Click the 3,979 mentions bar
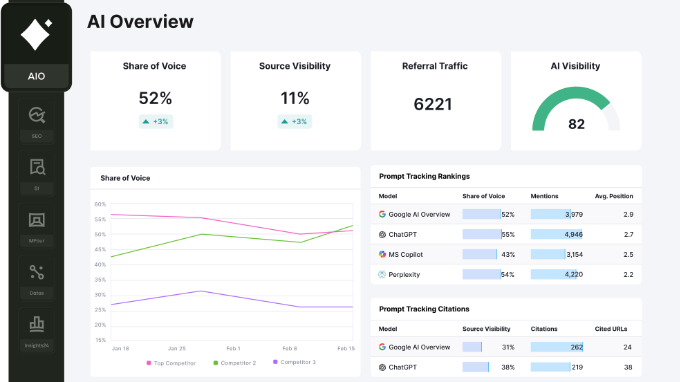The width and height of the screenshot is (680, 382). click(551, 214)
